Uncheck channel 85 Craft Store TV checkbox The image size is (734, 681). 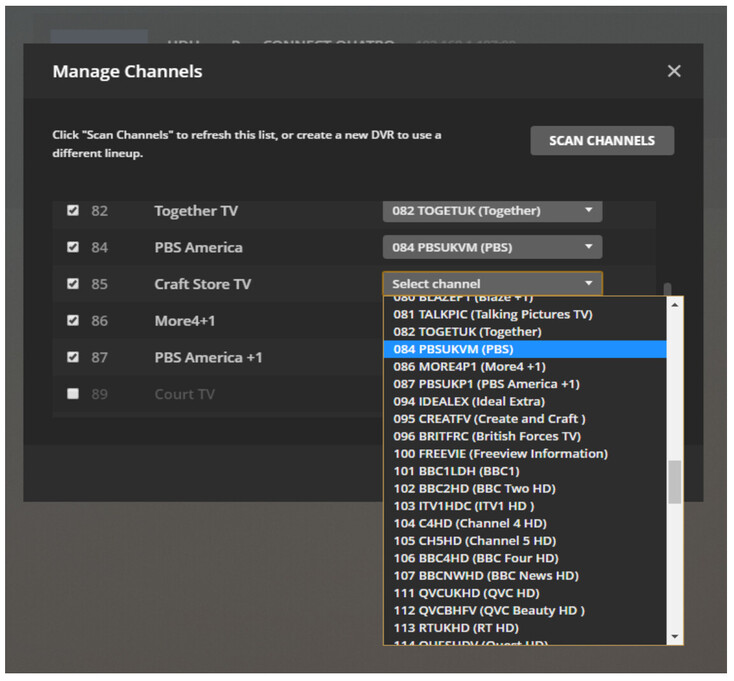pos(73,284)
